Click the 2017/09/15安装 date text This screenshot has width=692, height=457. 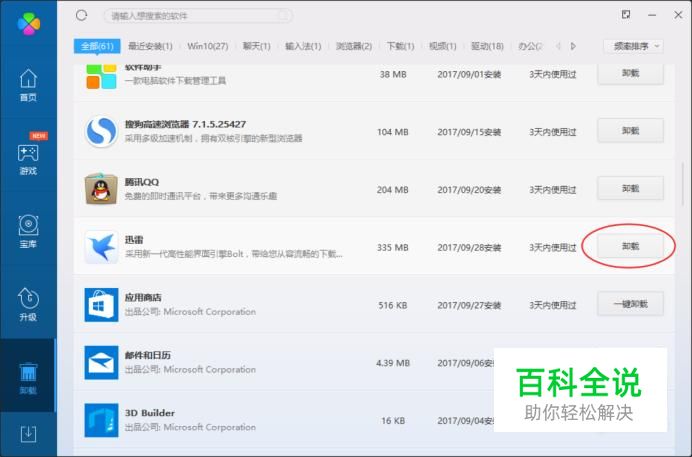469,132
